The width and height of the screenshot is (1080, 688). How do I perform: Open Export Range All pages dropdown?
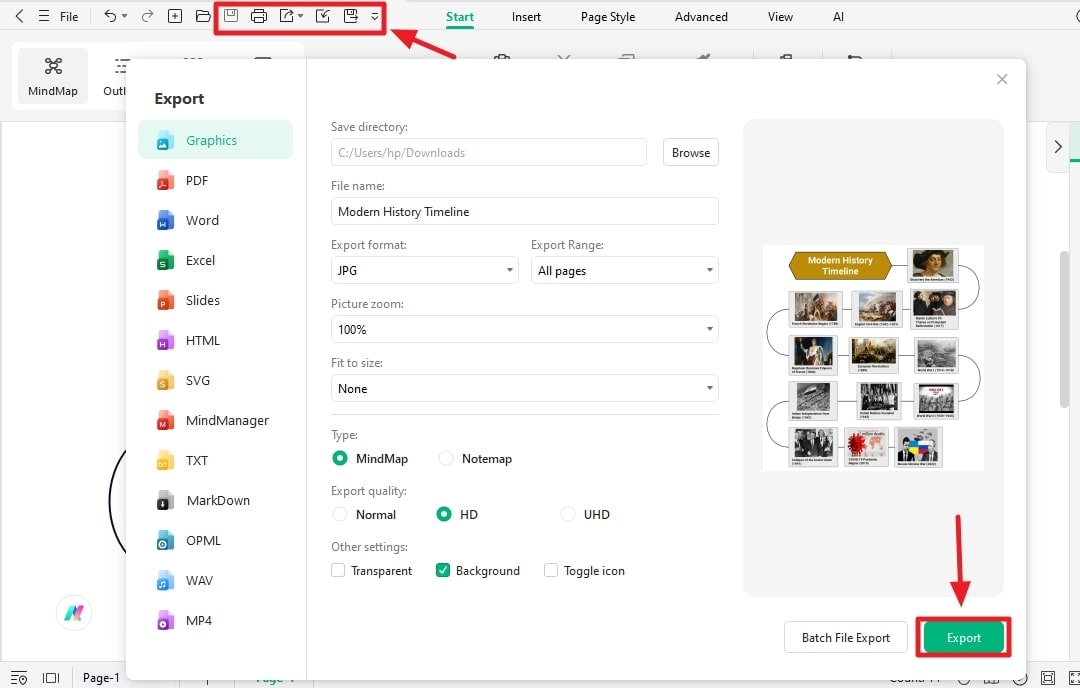[625, 270]
